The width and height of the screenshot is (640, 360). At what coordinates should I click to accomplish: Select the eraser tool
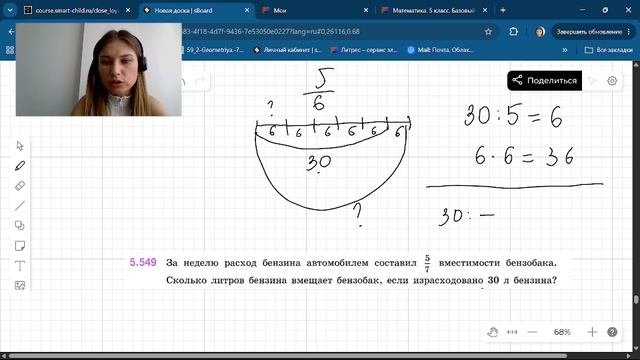(x=20, y=186)
